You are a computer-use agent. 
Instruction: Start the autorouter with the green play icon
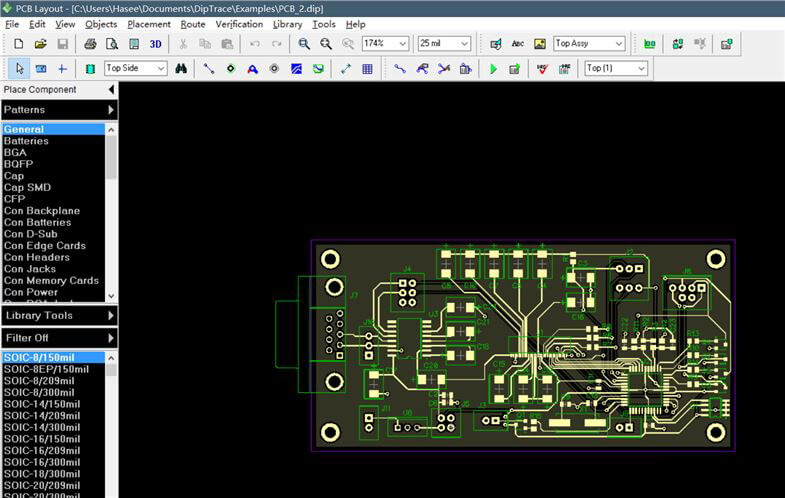(493, 69)
